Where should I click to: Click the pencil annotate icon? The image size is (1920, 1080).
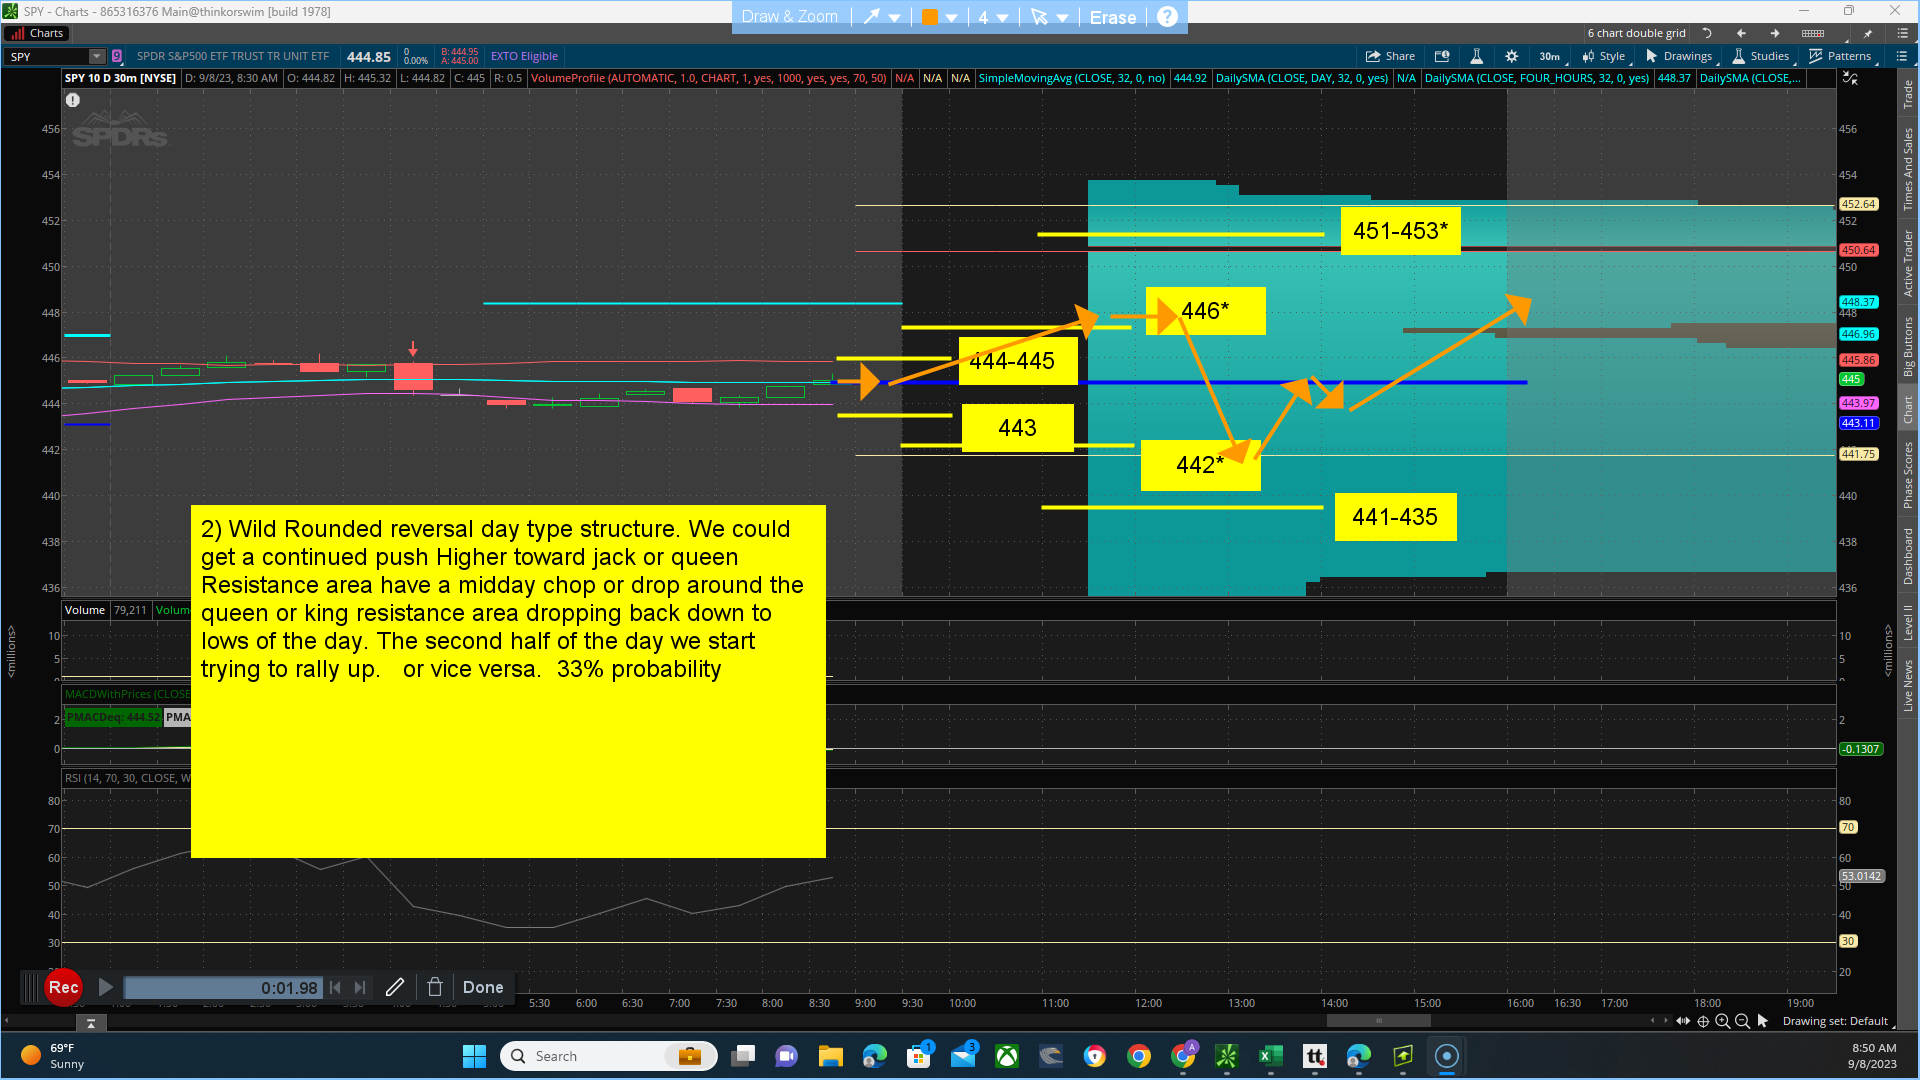click(x=395, y=987)
